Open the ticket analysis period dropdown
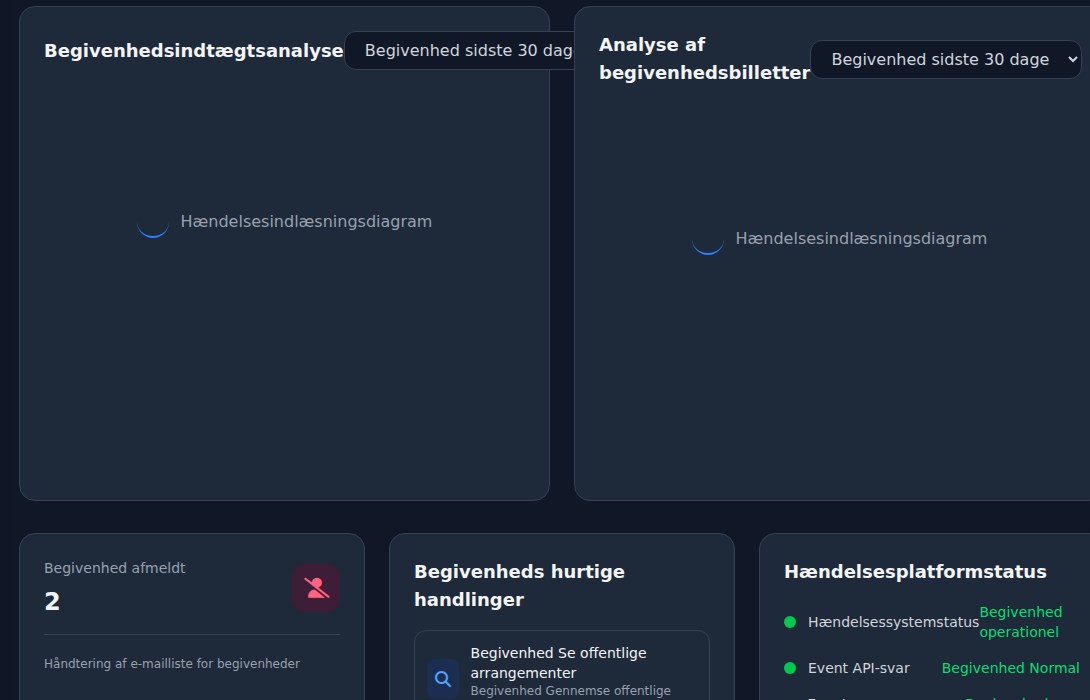1090x700 pixels. [x=946, y=59]
